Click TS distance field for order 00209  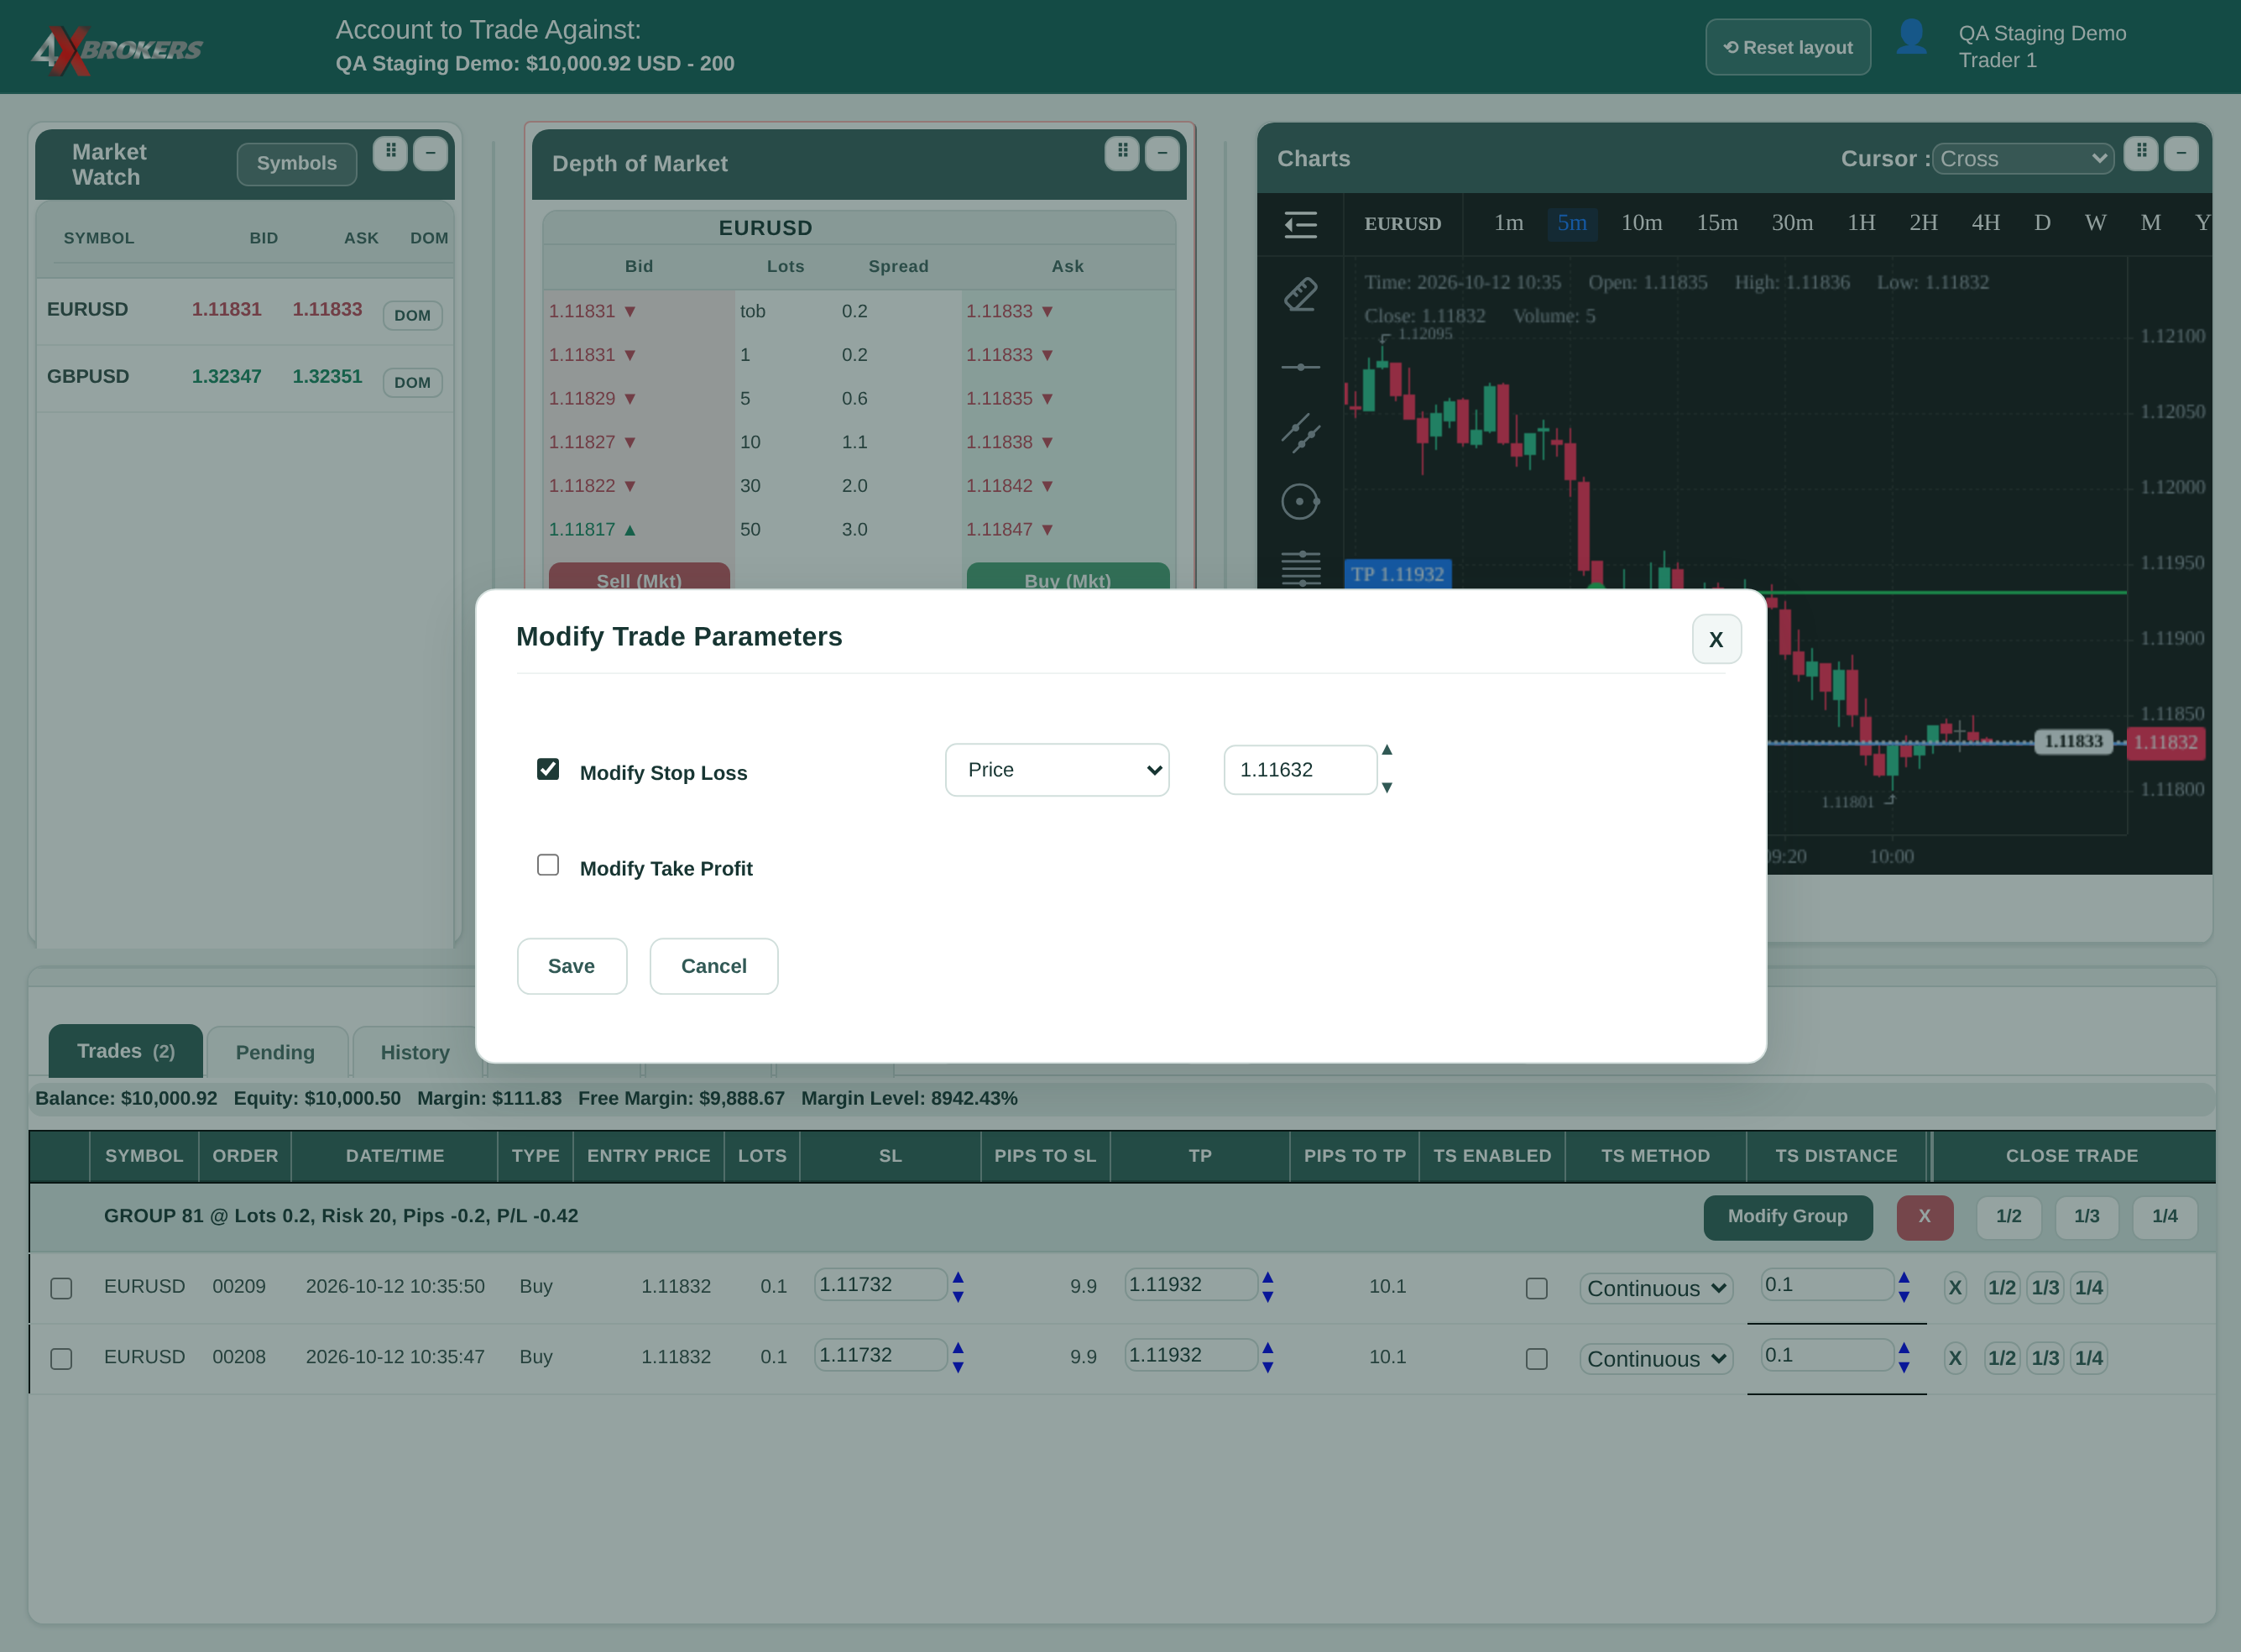tap(1827, 1285)
